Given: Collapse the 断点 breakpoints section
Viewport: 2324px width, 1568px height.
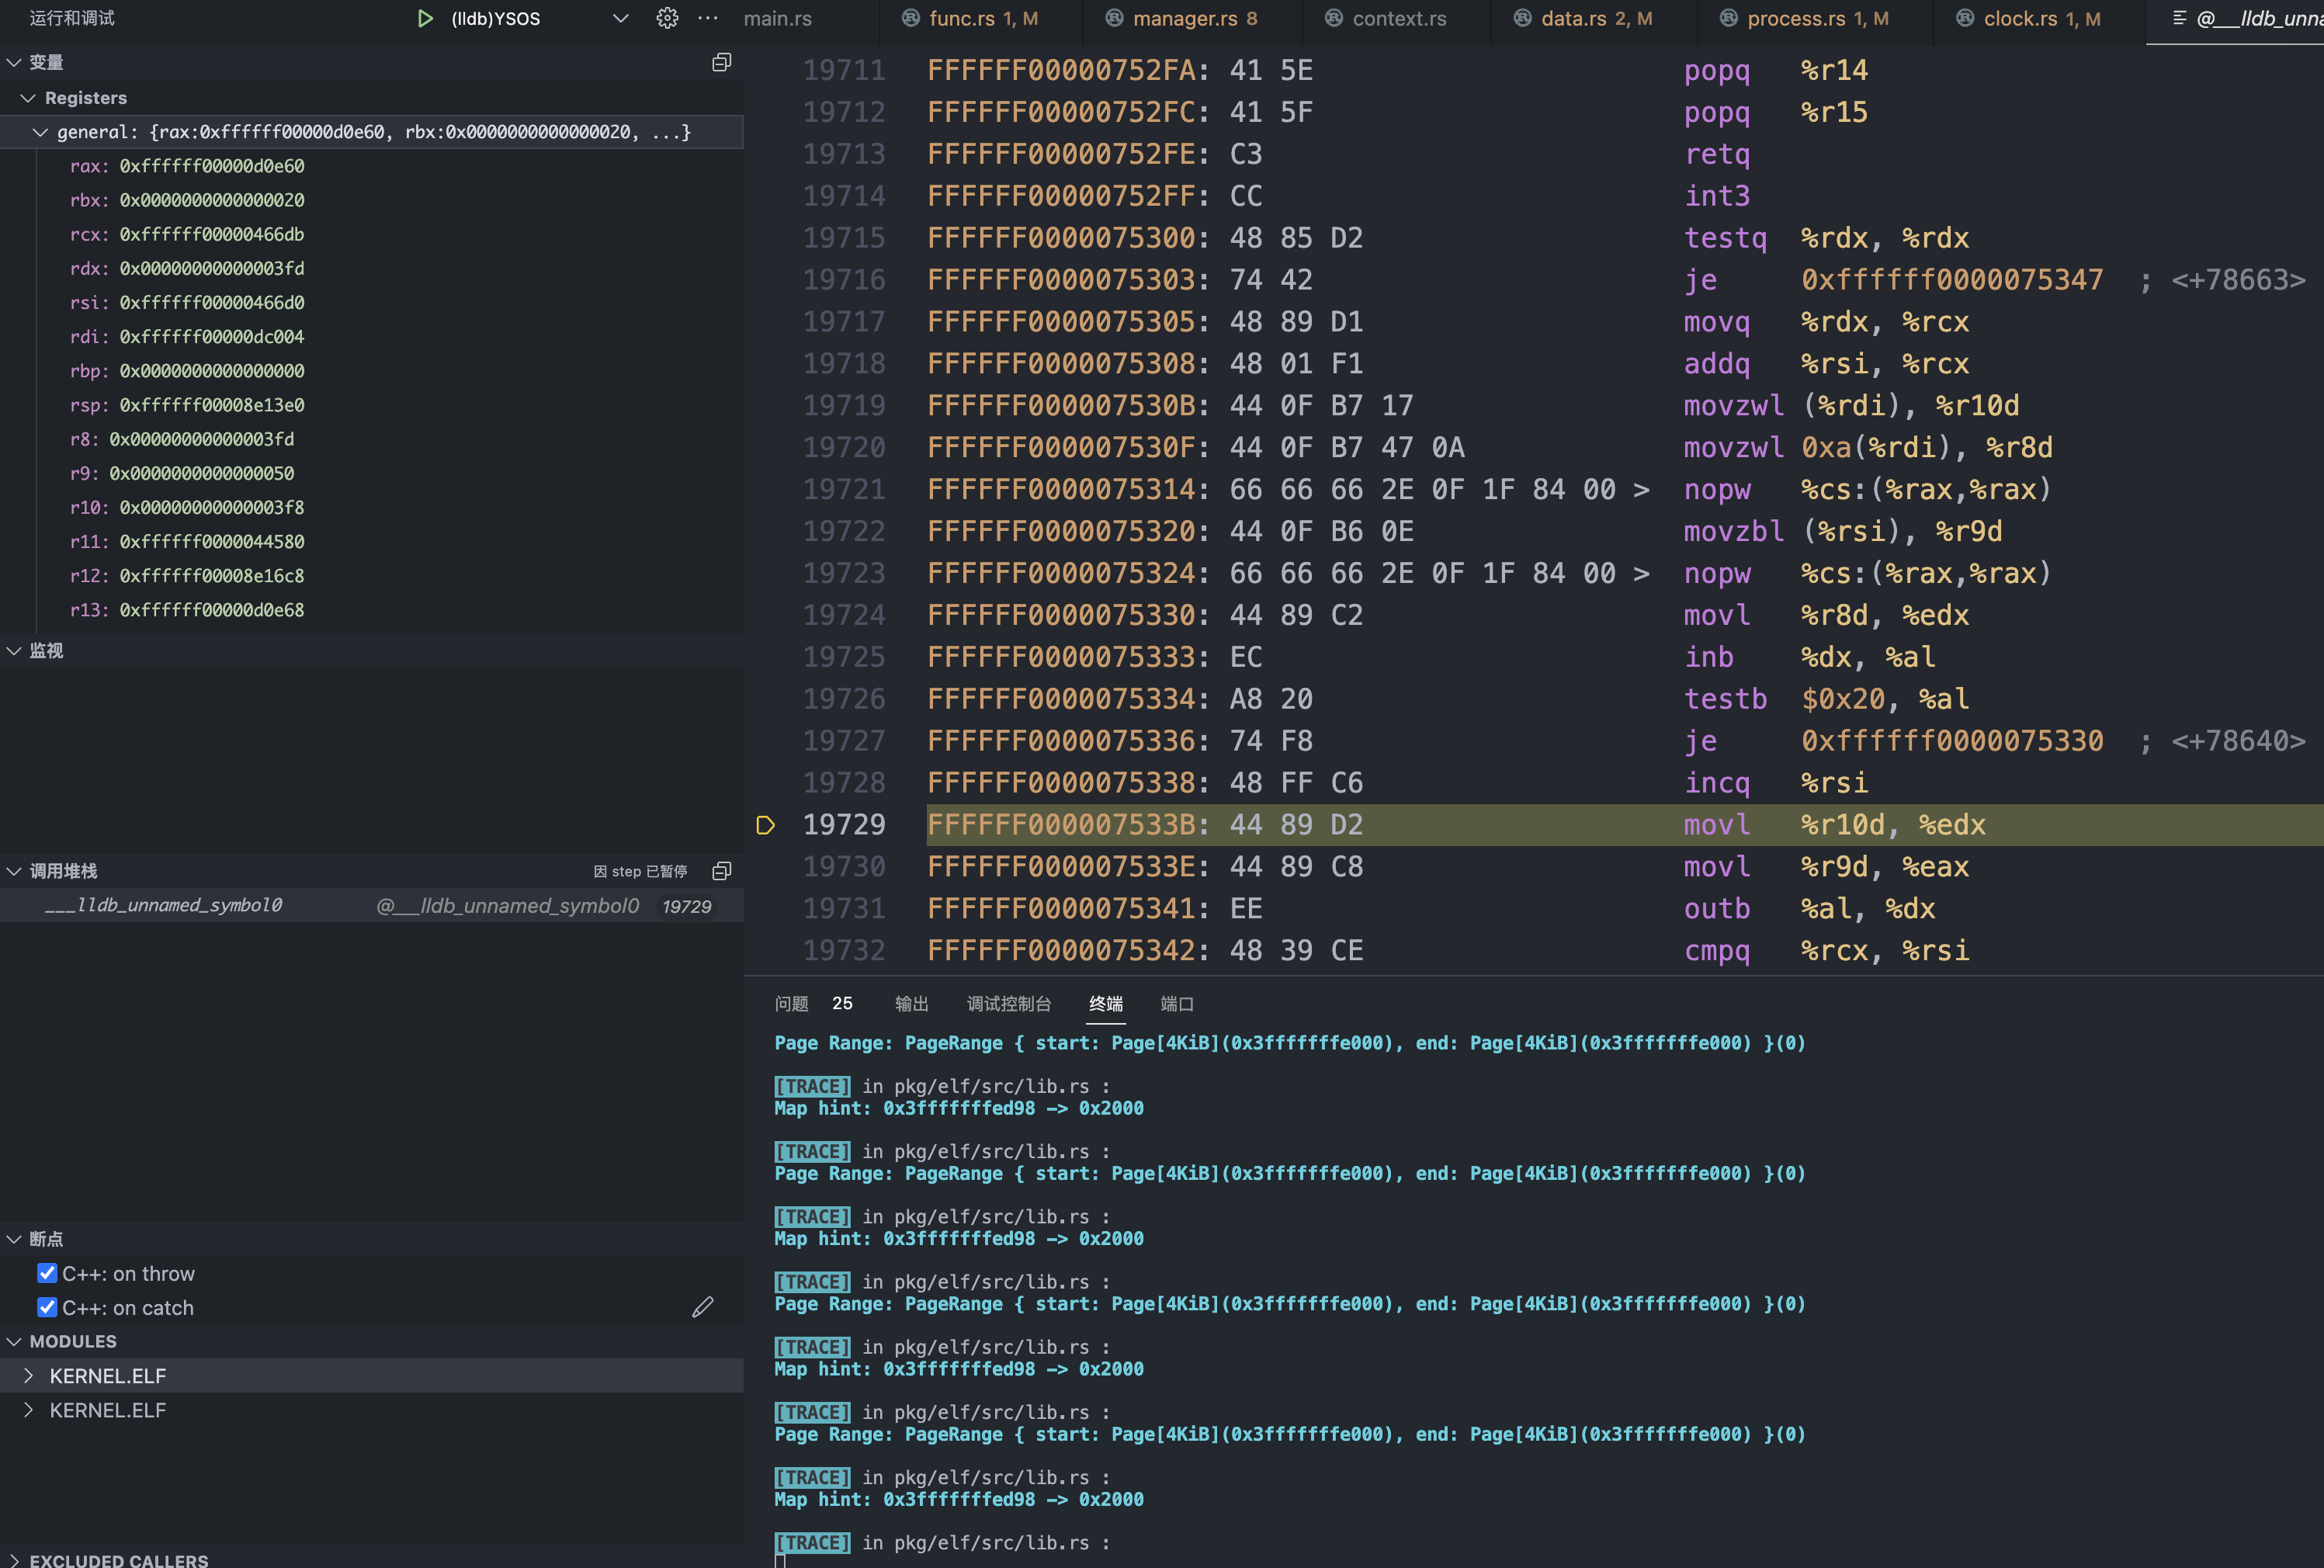Looking at the screenshot, I should [14, 1239].
